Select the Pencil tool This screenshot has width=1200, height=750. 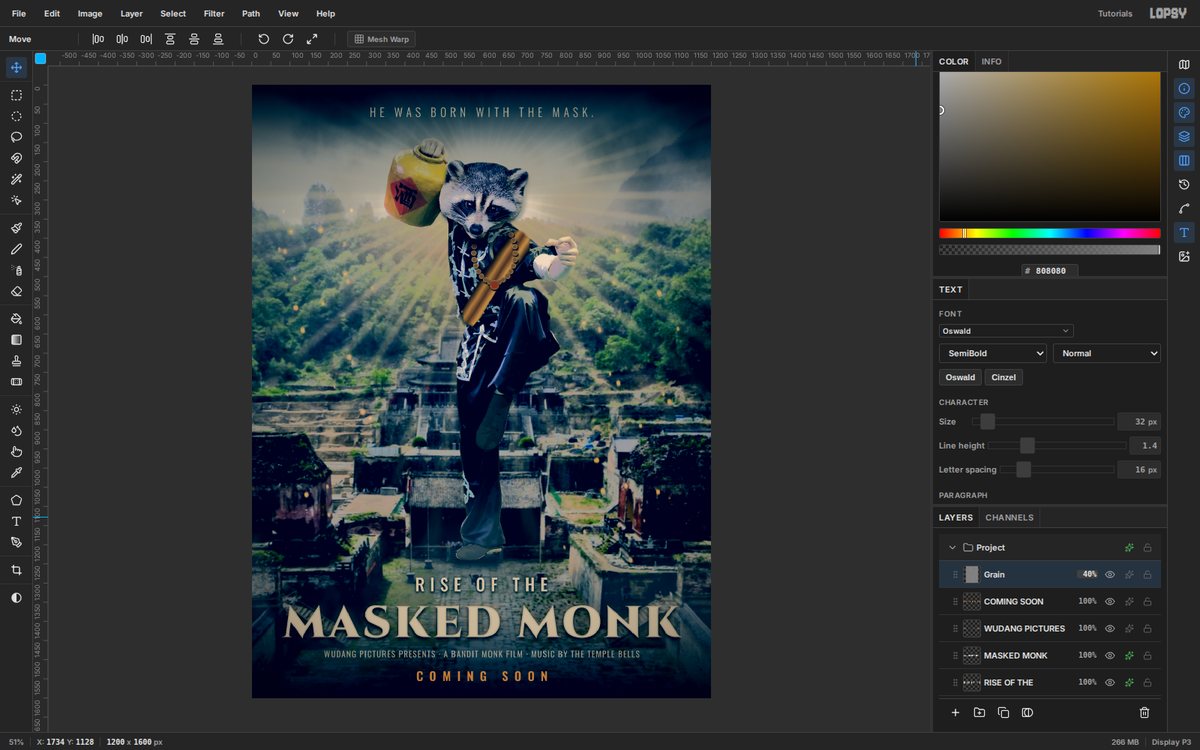pos(16,249)
